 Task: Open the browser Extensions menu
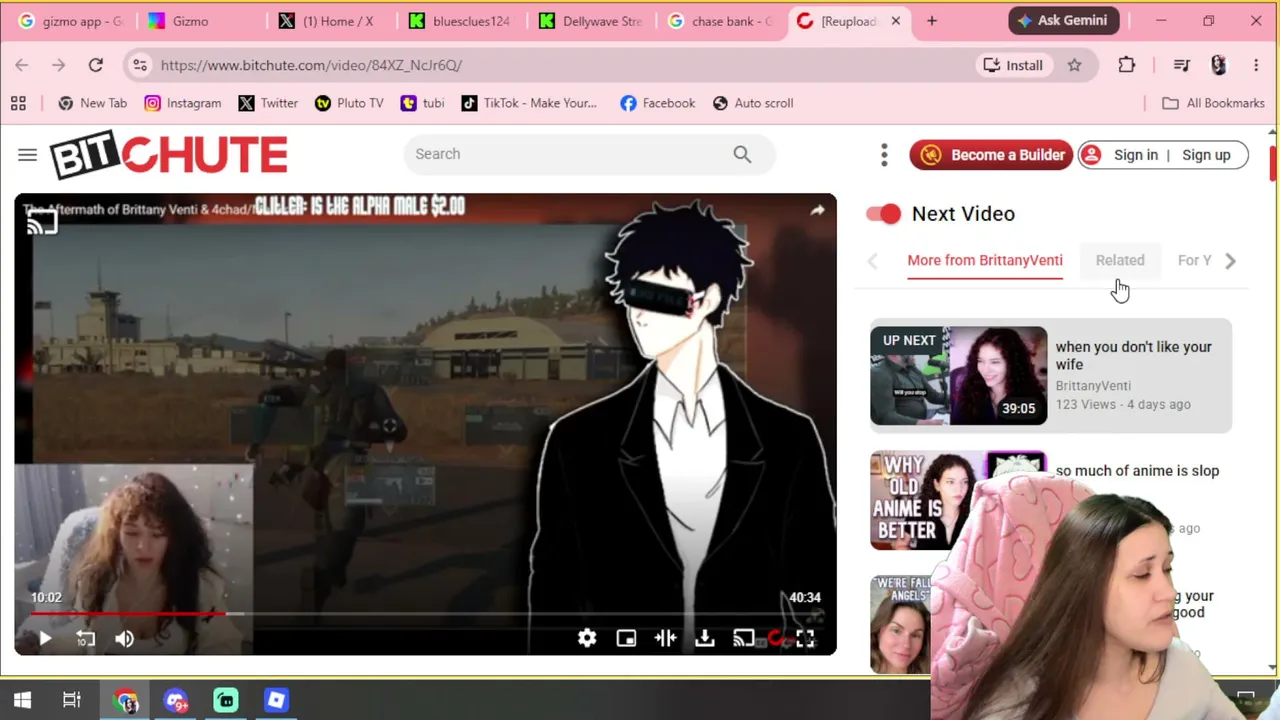(x=1127, y=65)
